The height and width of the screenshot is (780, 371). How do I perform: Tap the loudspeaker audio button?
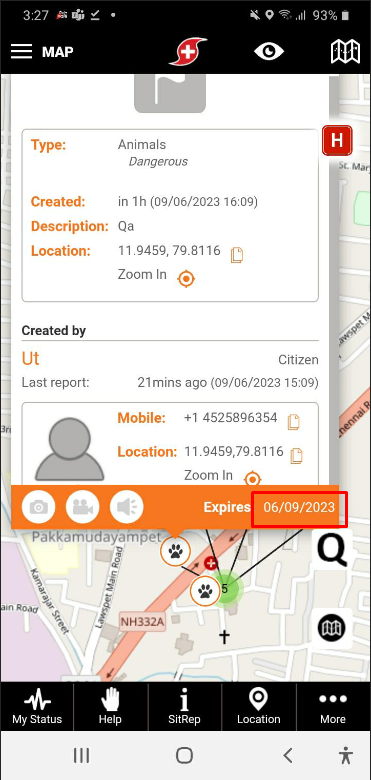click(126, 507)
